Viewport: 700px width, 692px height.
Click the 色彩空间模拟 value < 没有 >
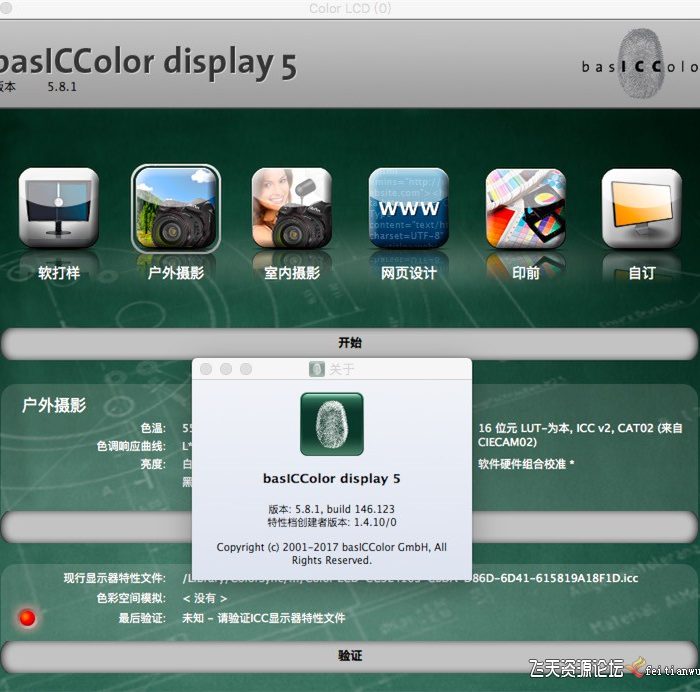204,598
